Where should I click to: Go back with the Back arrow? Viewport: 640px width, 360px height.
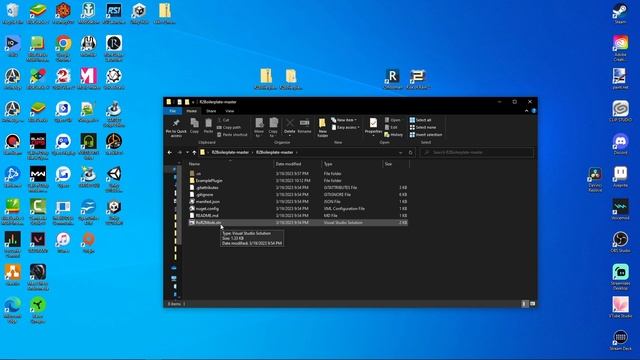point(170,153)
